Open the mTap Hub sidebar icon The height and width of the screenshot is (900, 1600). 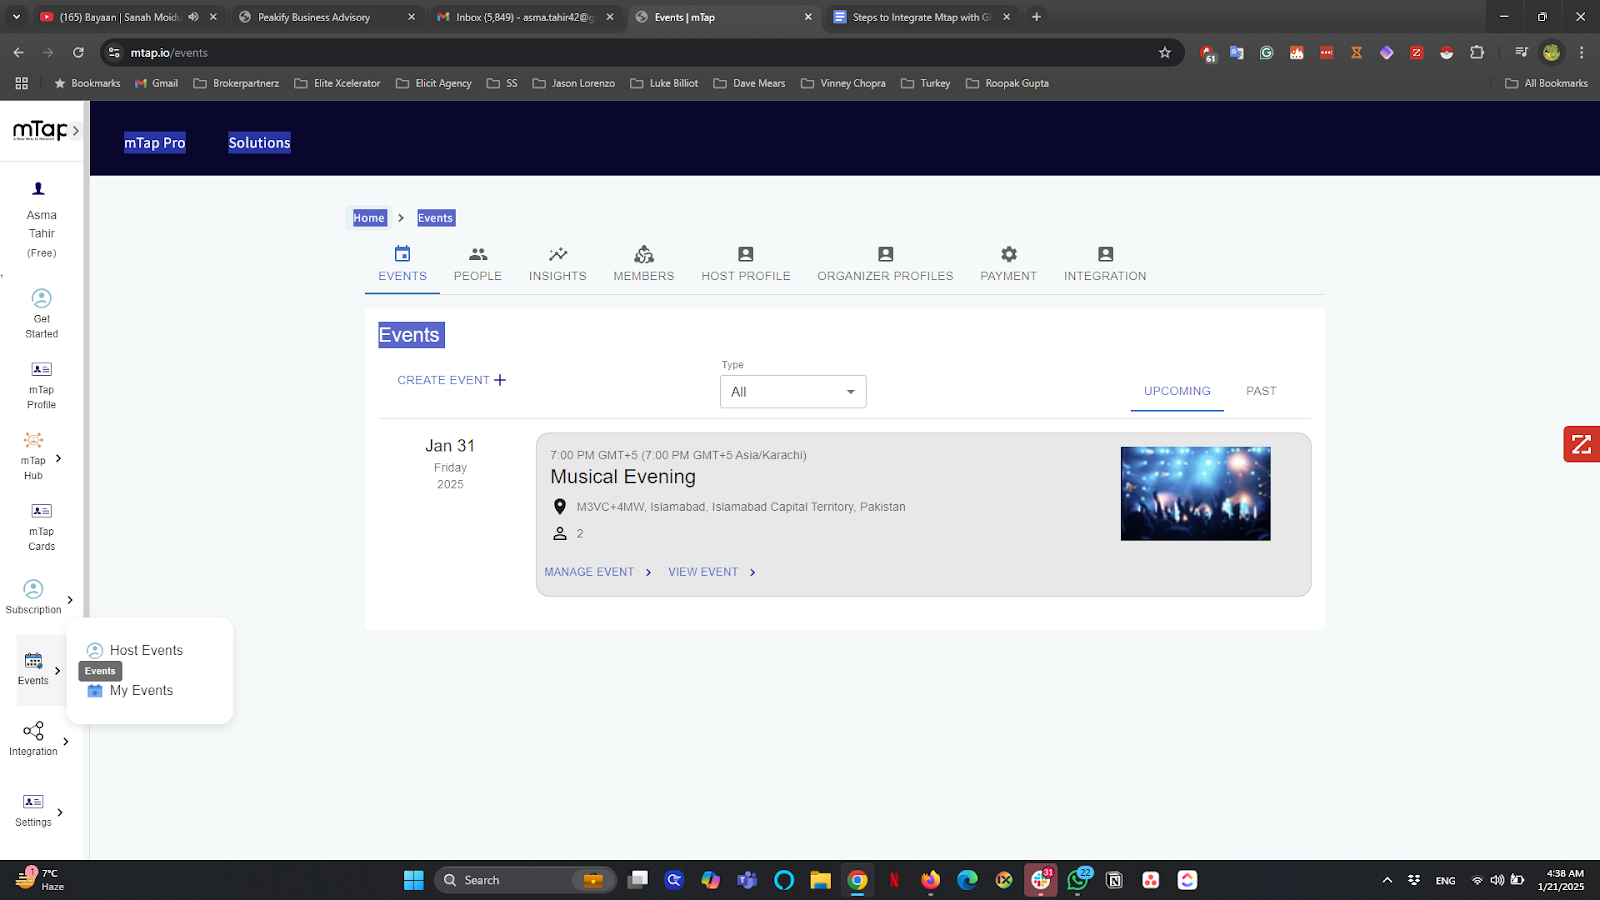click(33, 442)
